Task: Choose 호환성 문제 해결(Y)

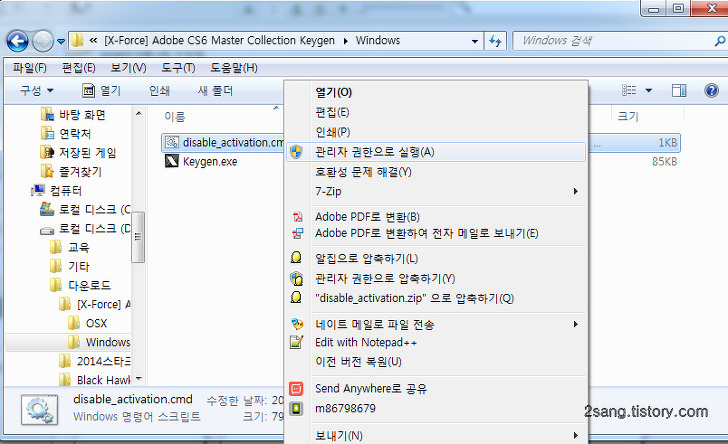Action: pos(436,172)
